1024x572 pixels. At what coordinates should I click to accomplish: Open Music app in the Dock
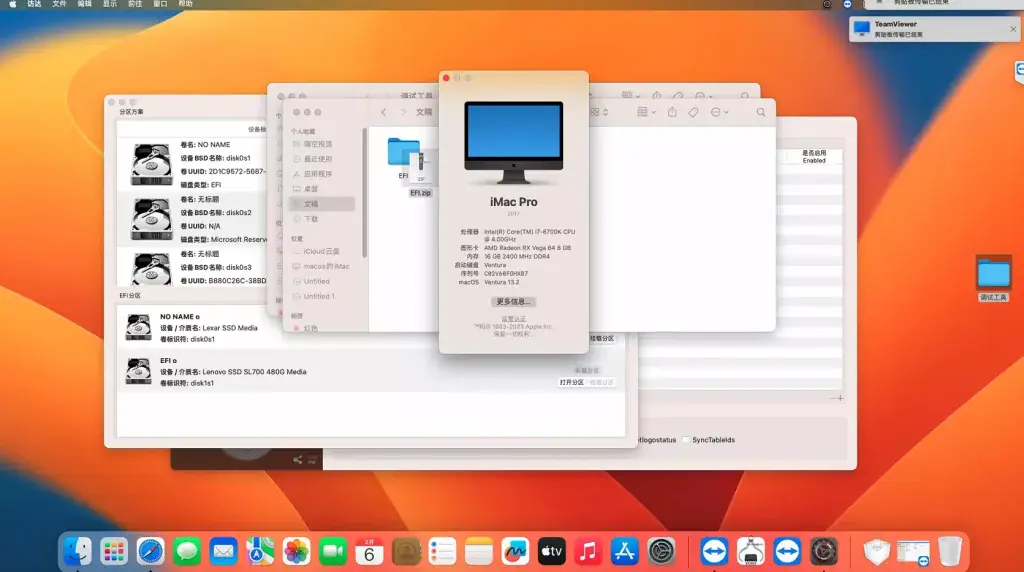[x=588, y=552]
